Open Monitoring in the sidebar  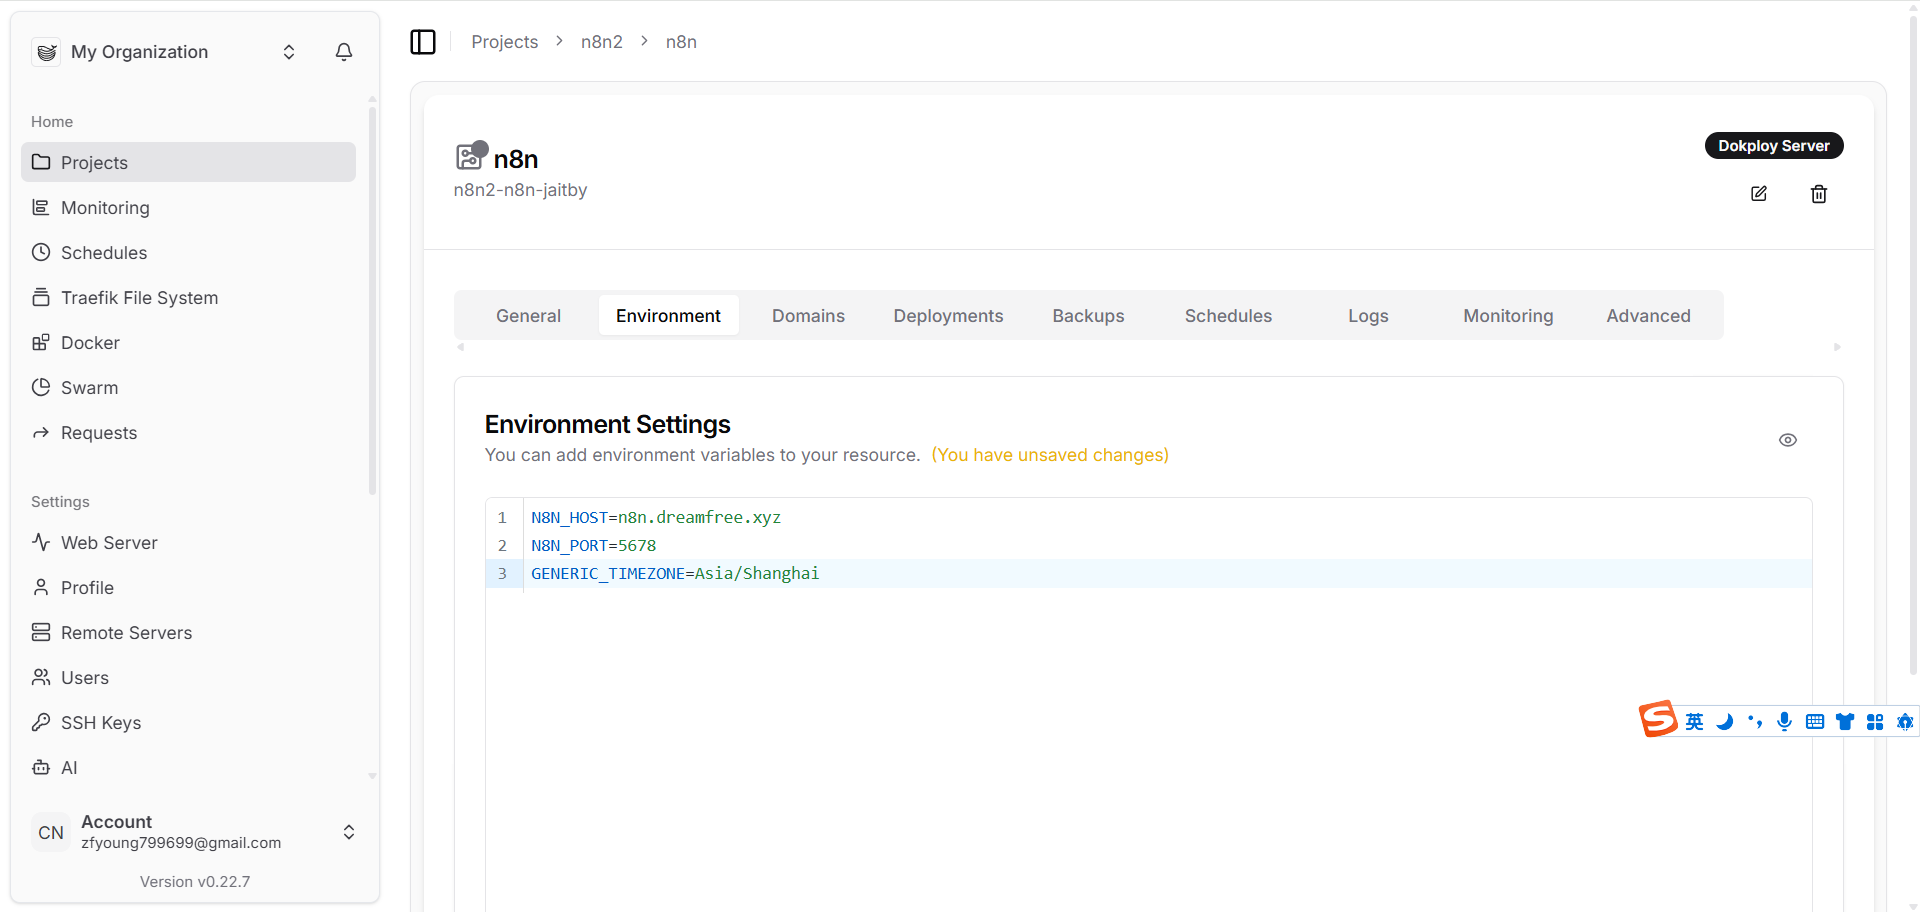click(188, 207)
